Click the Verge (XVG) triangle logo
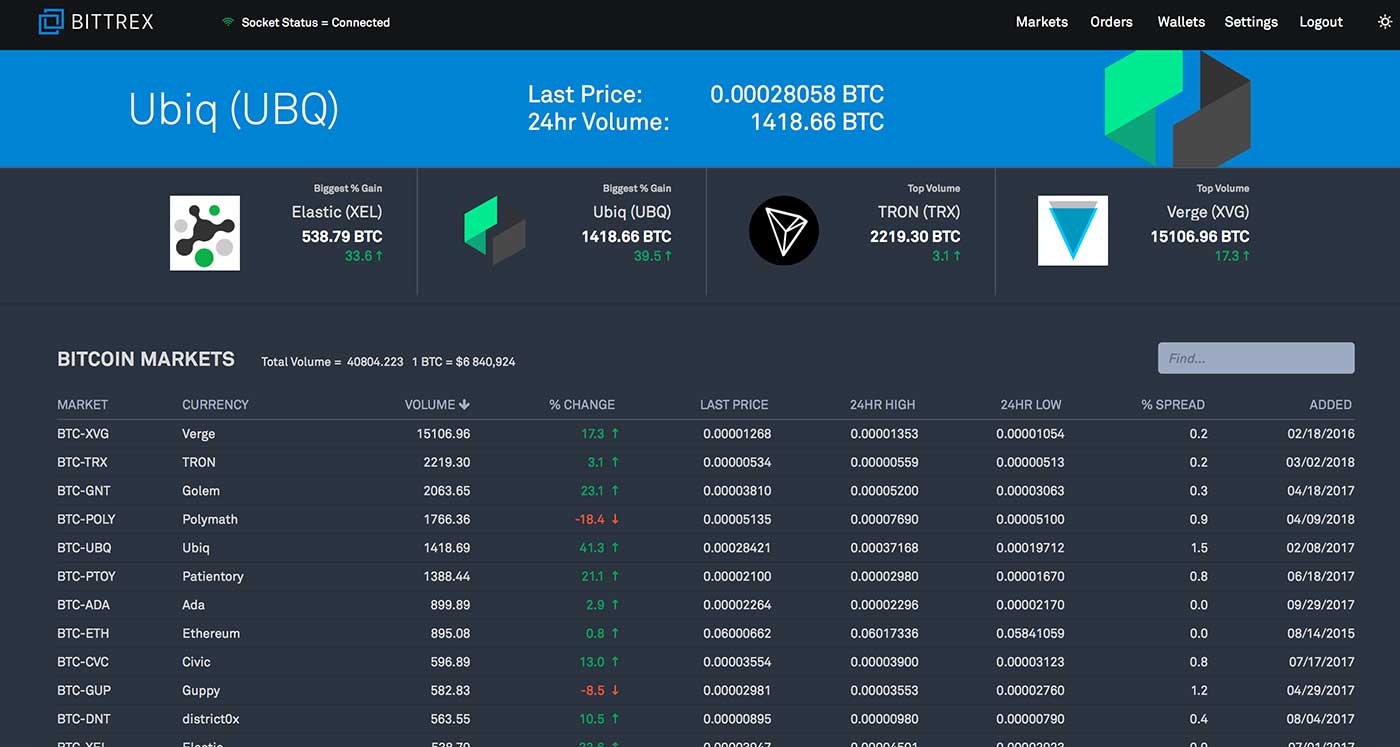1400x747 pixels. tap(1073, 231)
